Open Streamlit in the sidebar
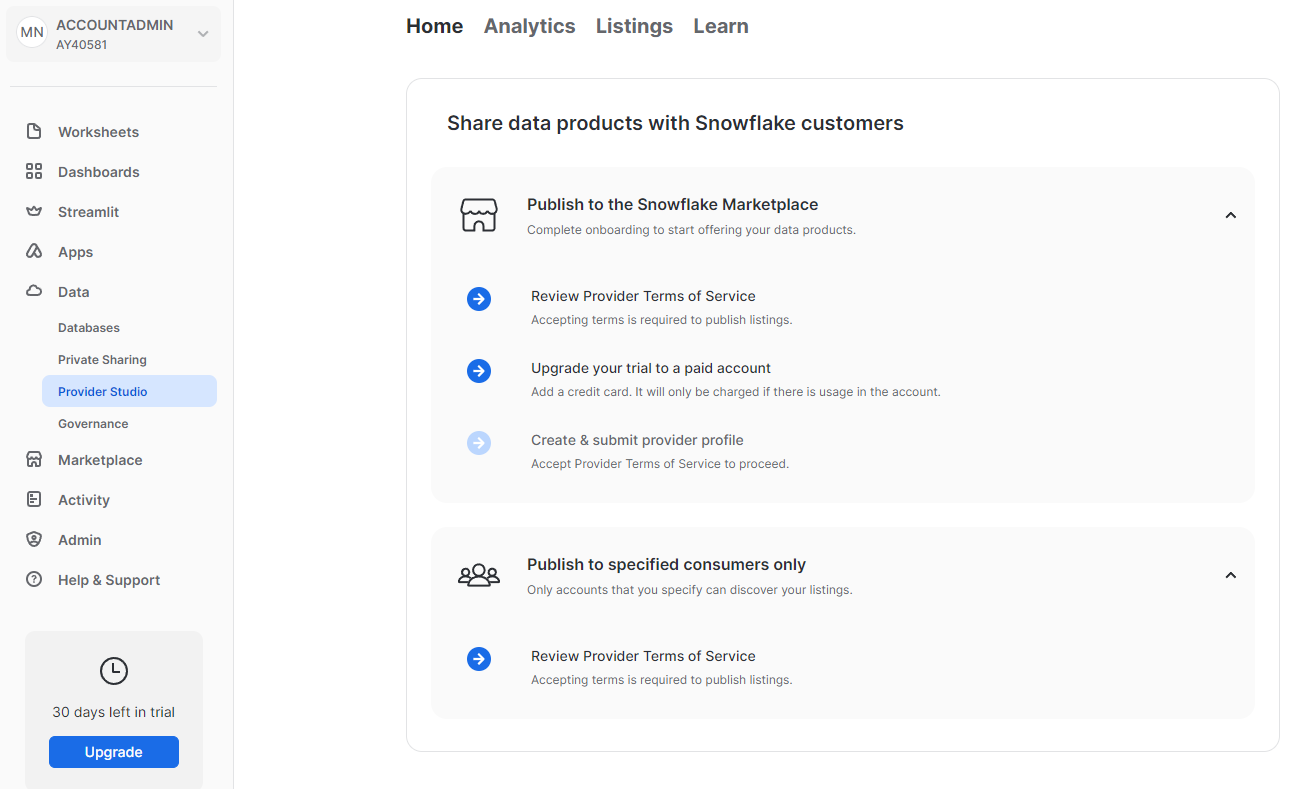The image size is (1298, 789). [x=88, y=212]
